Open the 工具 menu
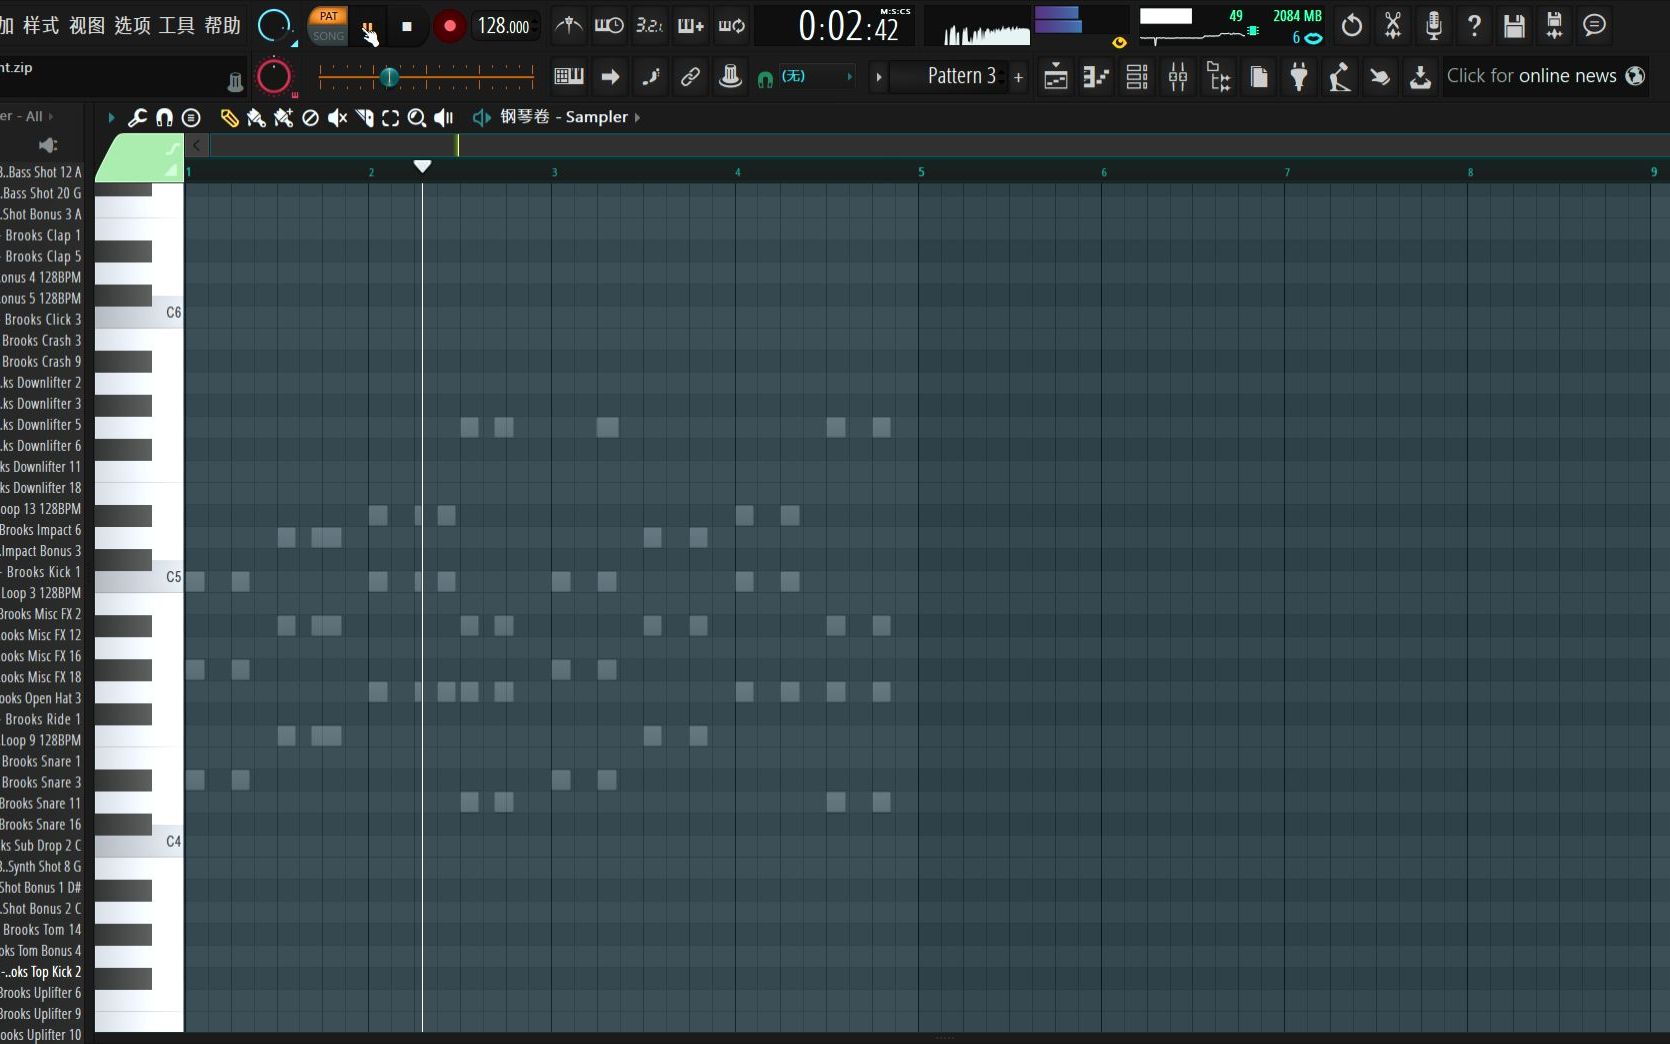This screenshot has width=1670, height=1044. (x=177, y=25)
